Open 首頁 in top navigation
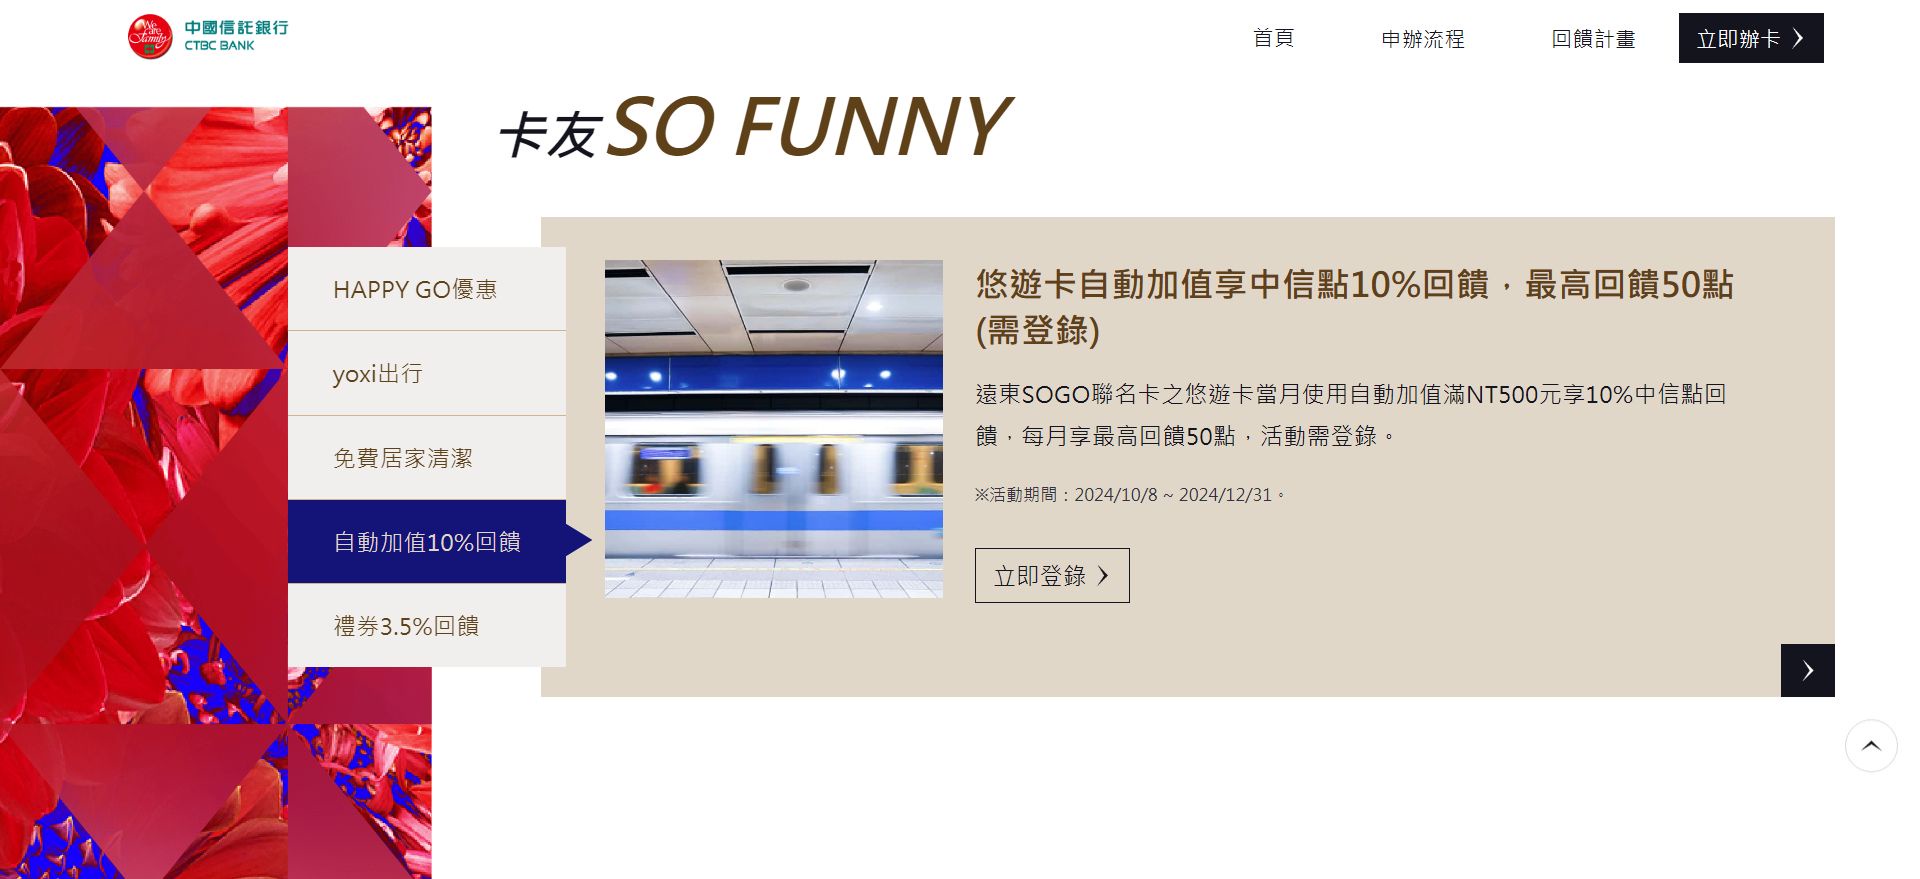The height and width of the screenshot is (879, 1920). 1273,38
